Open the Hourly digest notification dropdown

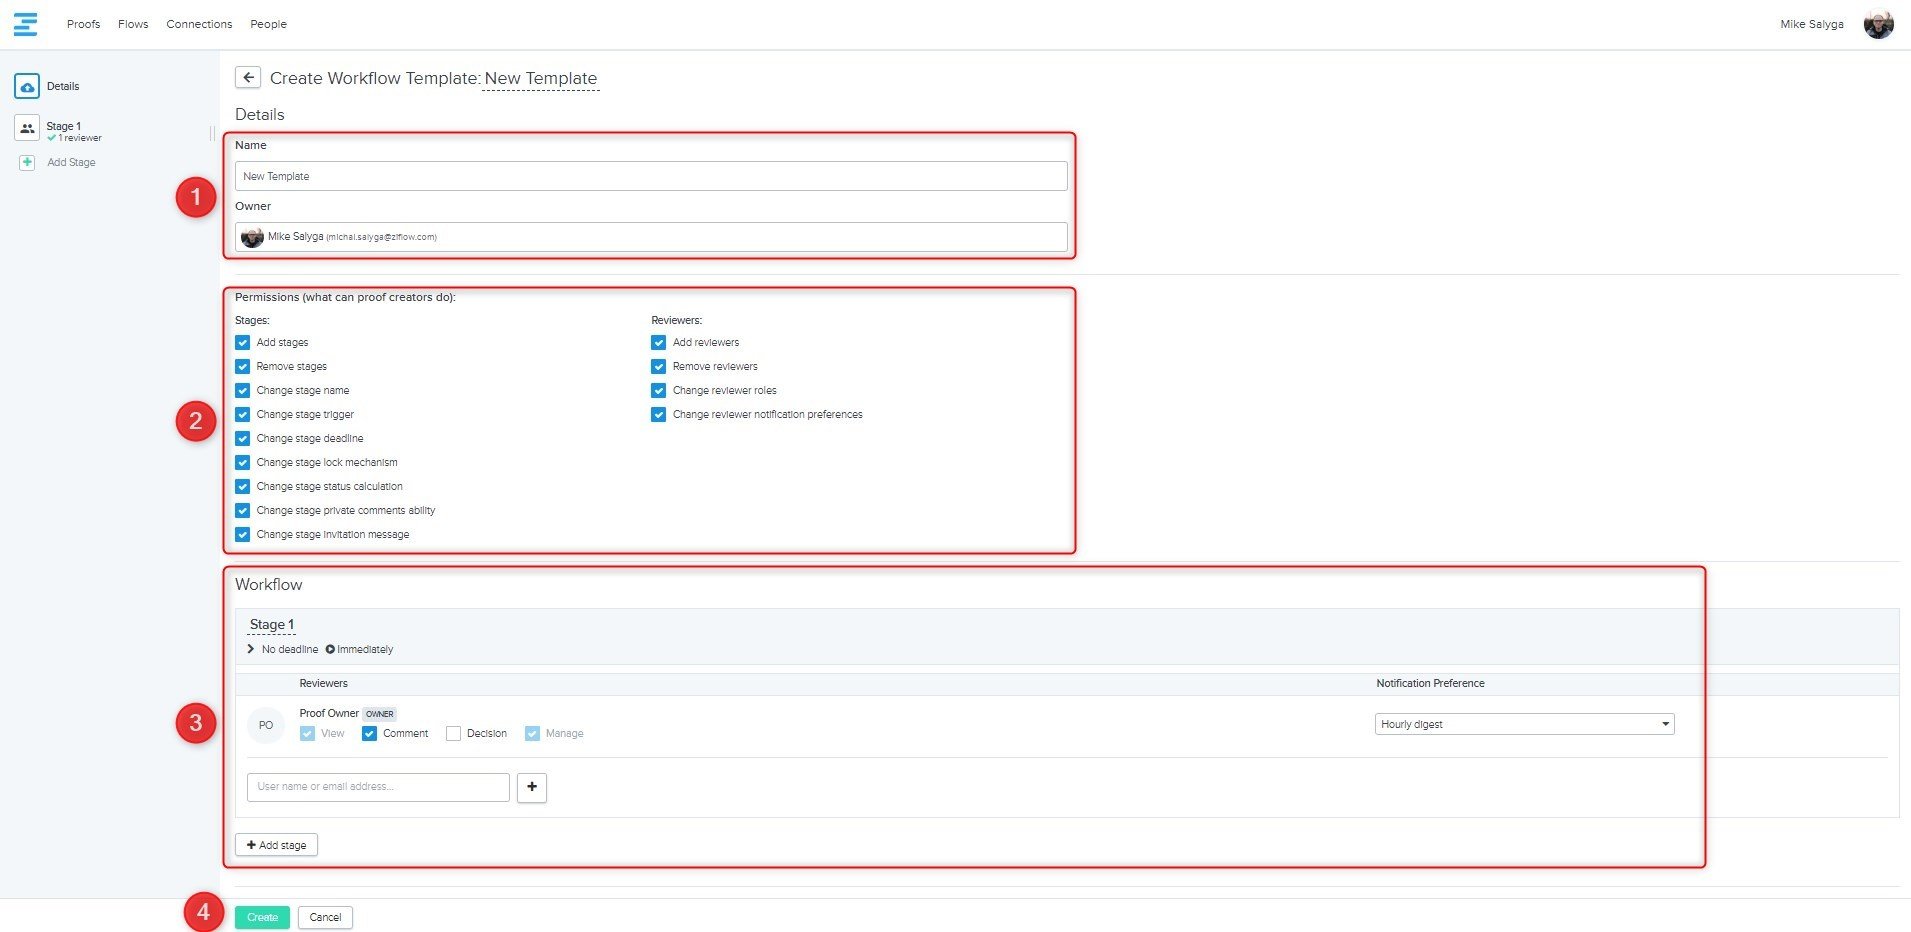1524,724
